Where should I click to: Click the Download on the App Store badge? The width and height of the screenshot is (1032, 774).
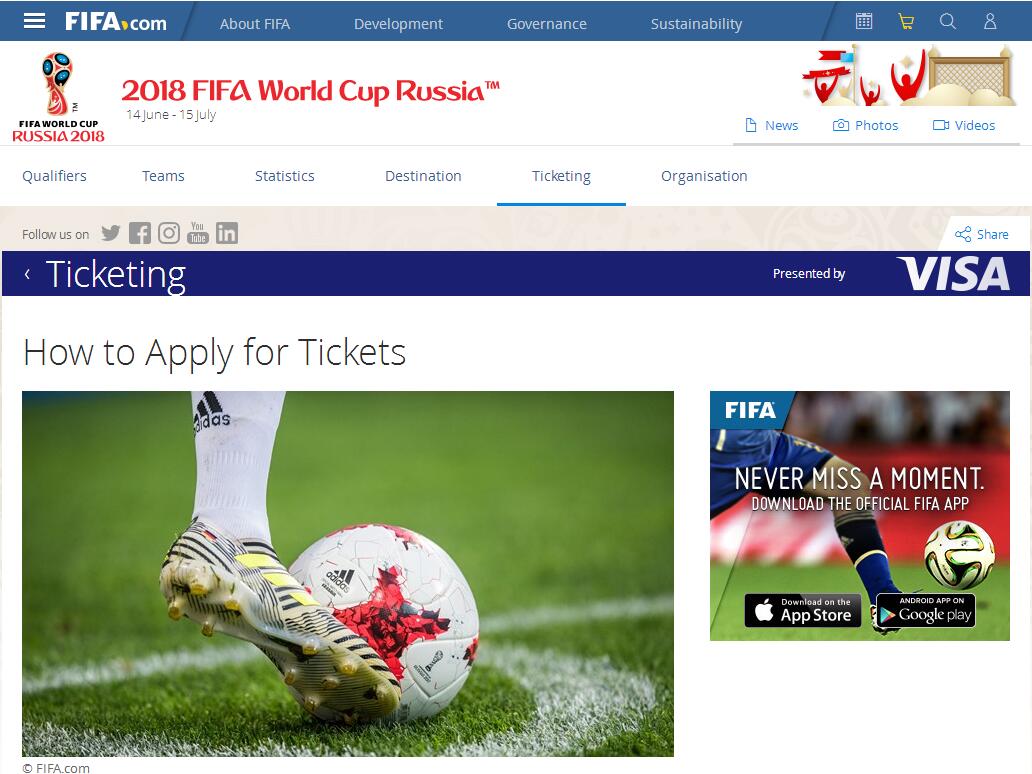[x=803, y=610]
